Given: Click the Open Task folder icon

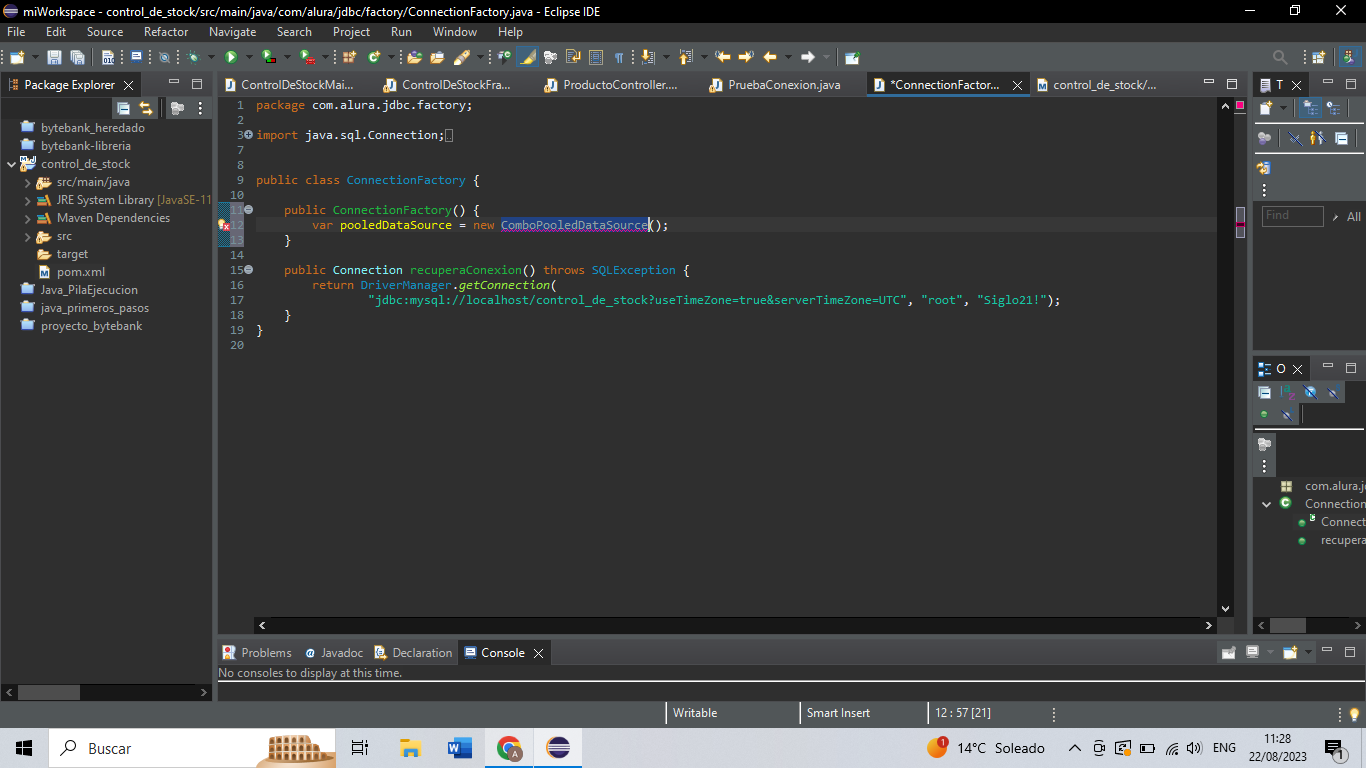Looking at the screenshot, I should [437, 57].
